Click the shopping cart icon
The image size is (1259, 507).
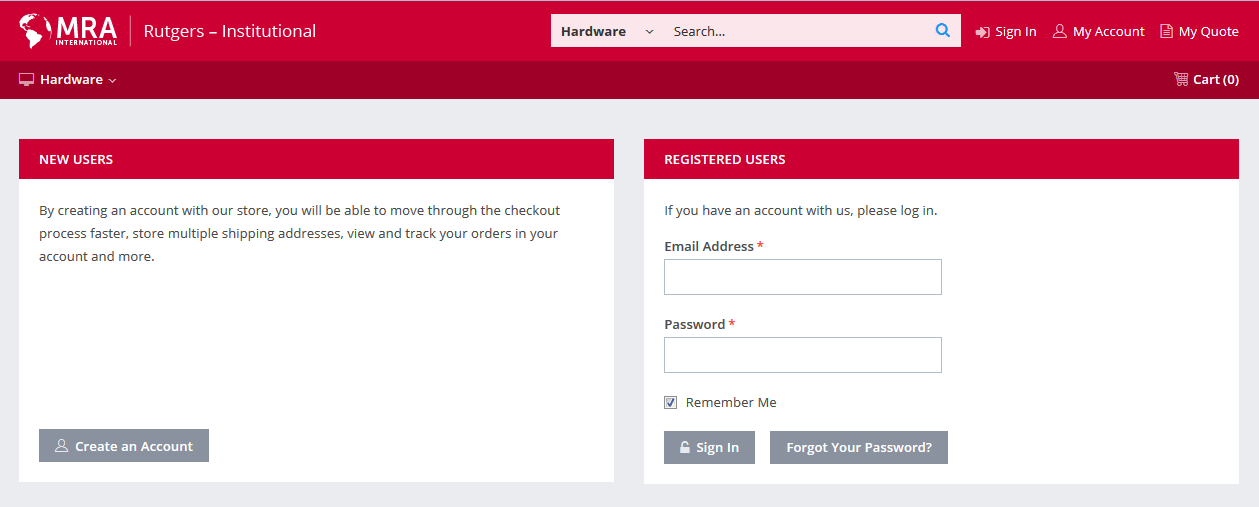[x=1181, y=79]
